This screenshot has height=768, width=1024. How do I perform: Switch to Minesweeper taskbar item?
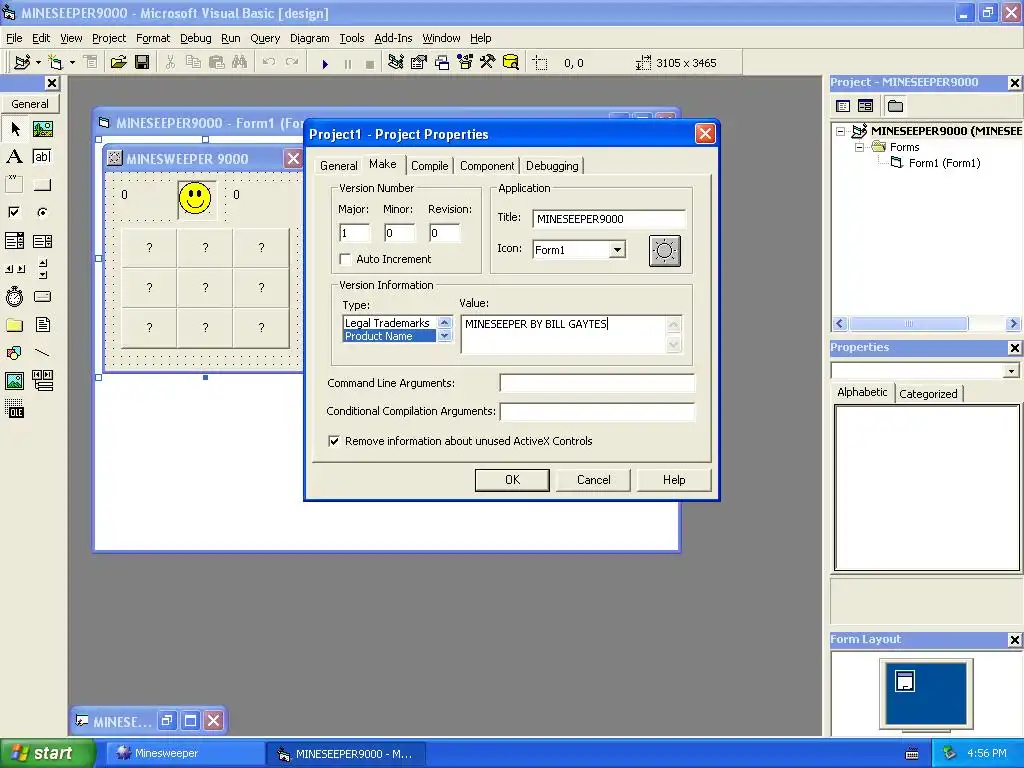[185, 753]
